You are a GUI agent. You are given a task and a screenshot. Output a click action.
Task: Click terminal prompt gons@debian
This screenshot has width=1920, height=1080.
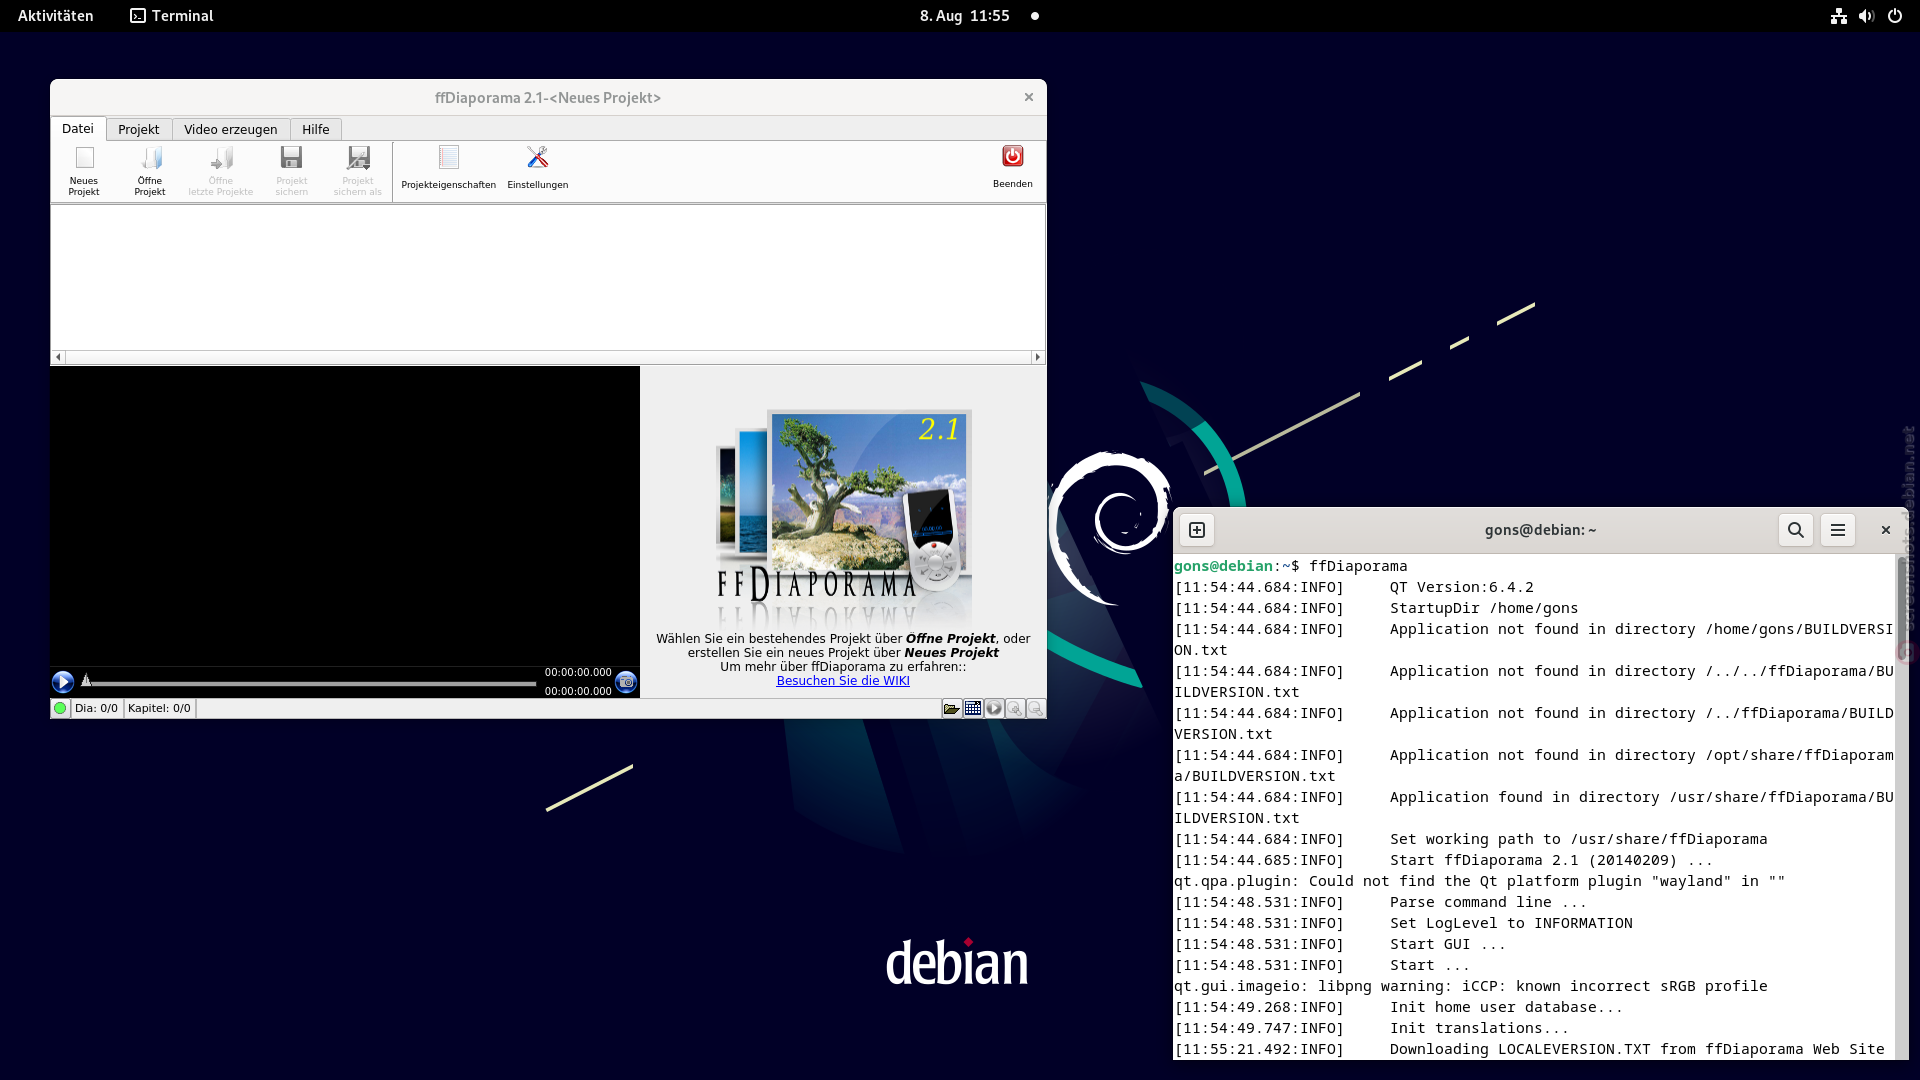pyautogui.click(x=1223, y=566)
